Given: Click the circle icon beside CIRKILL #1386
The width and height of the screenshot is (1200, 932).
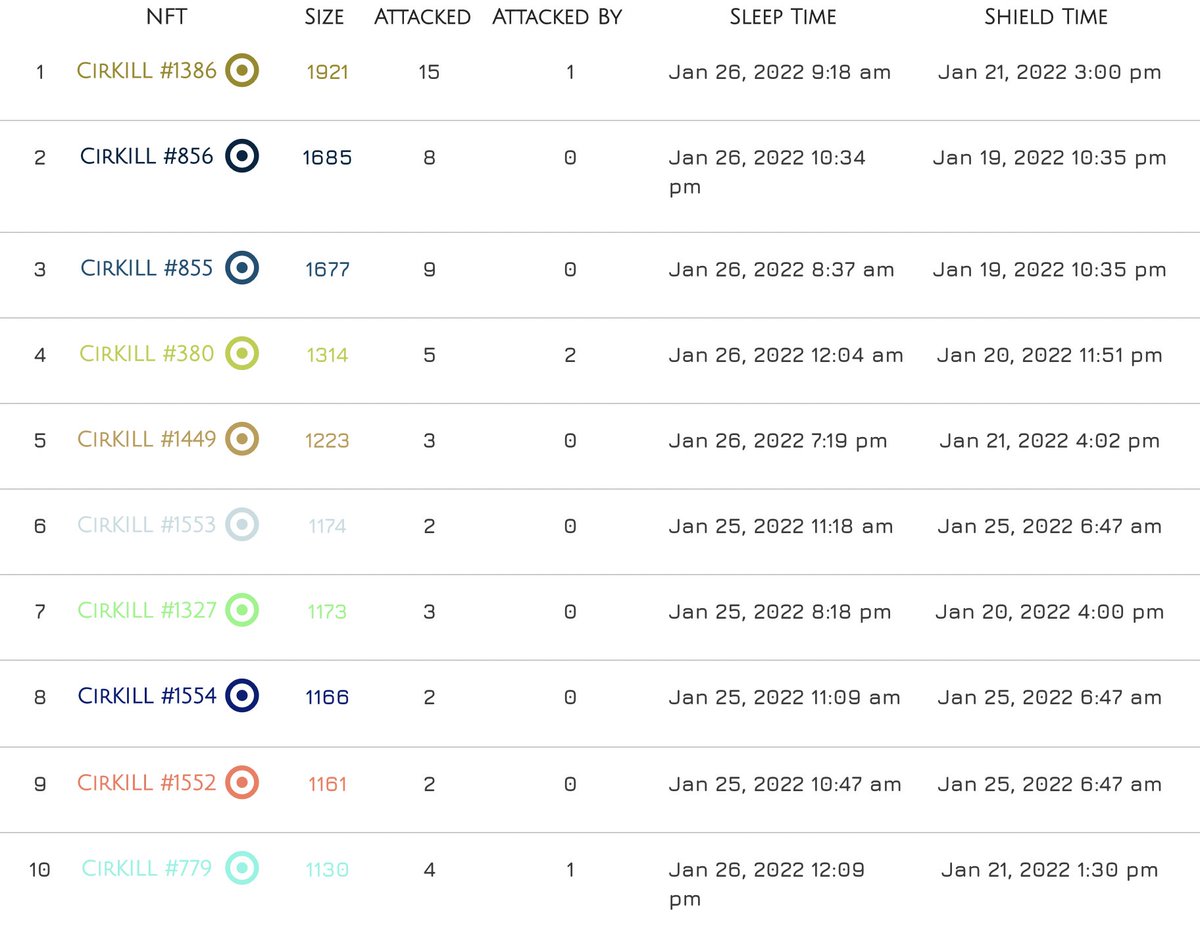Looking at the screenshot, I should click(242, 71).
